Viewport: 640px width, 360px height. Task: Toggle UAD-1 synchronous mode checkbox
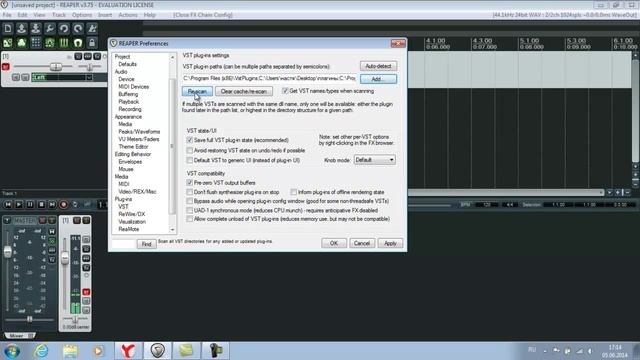(189, 210)
